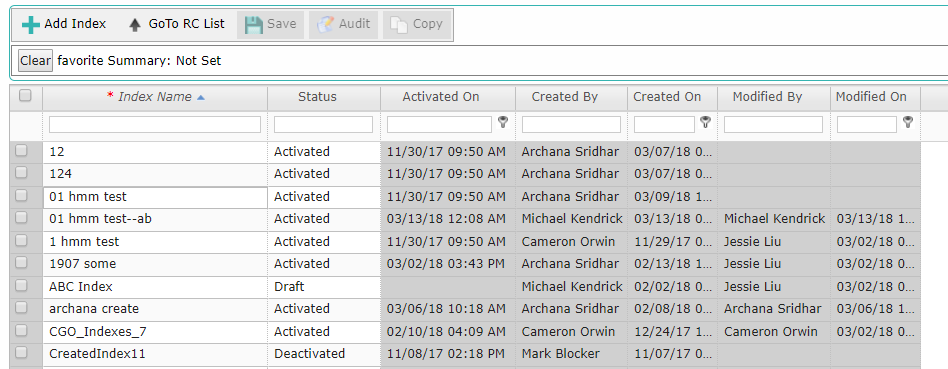Click the Add Index button label
The height and width of the screenshot is (369, 948).
click(75, 24)
